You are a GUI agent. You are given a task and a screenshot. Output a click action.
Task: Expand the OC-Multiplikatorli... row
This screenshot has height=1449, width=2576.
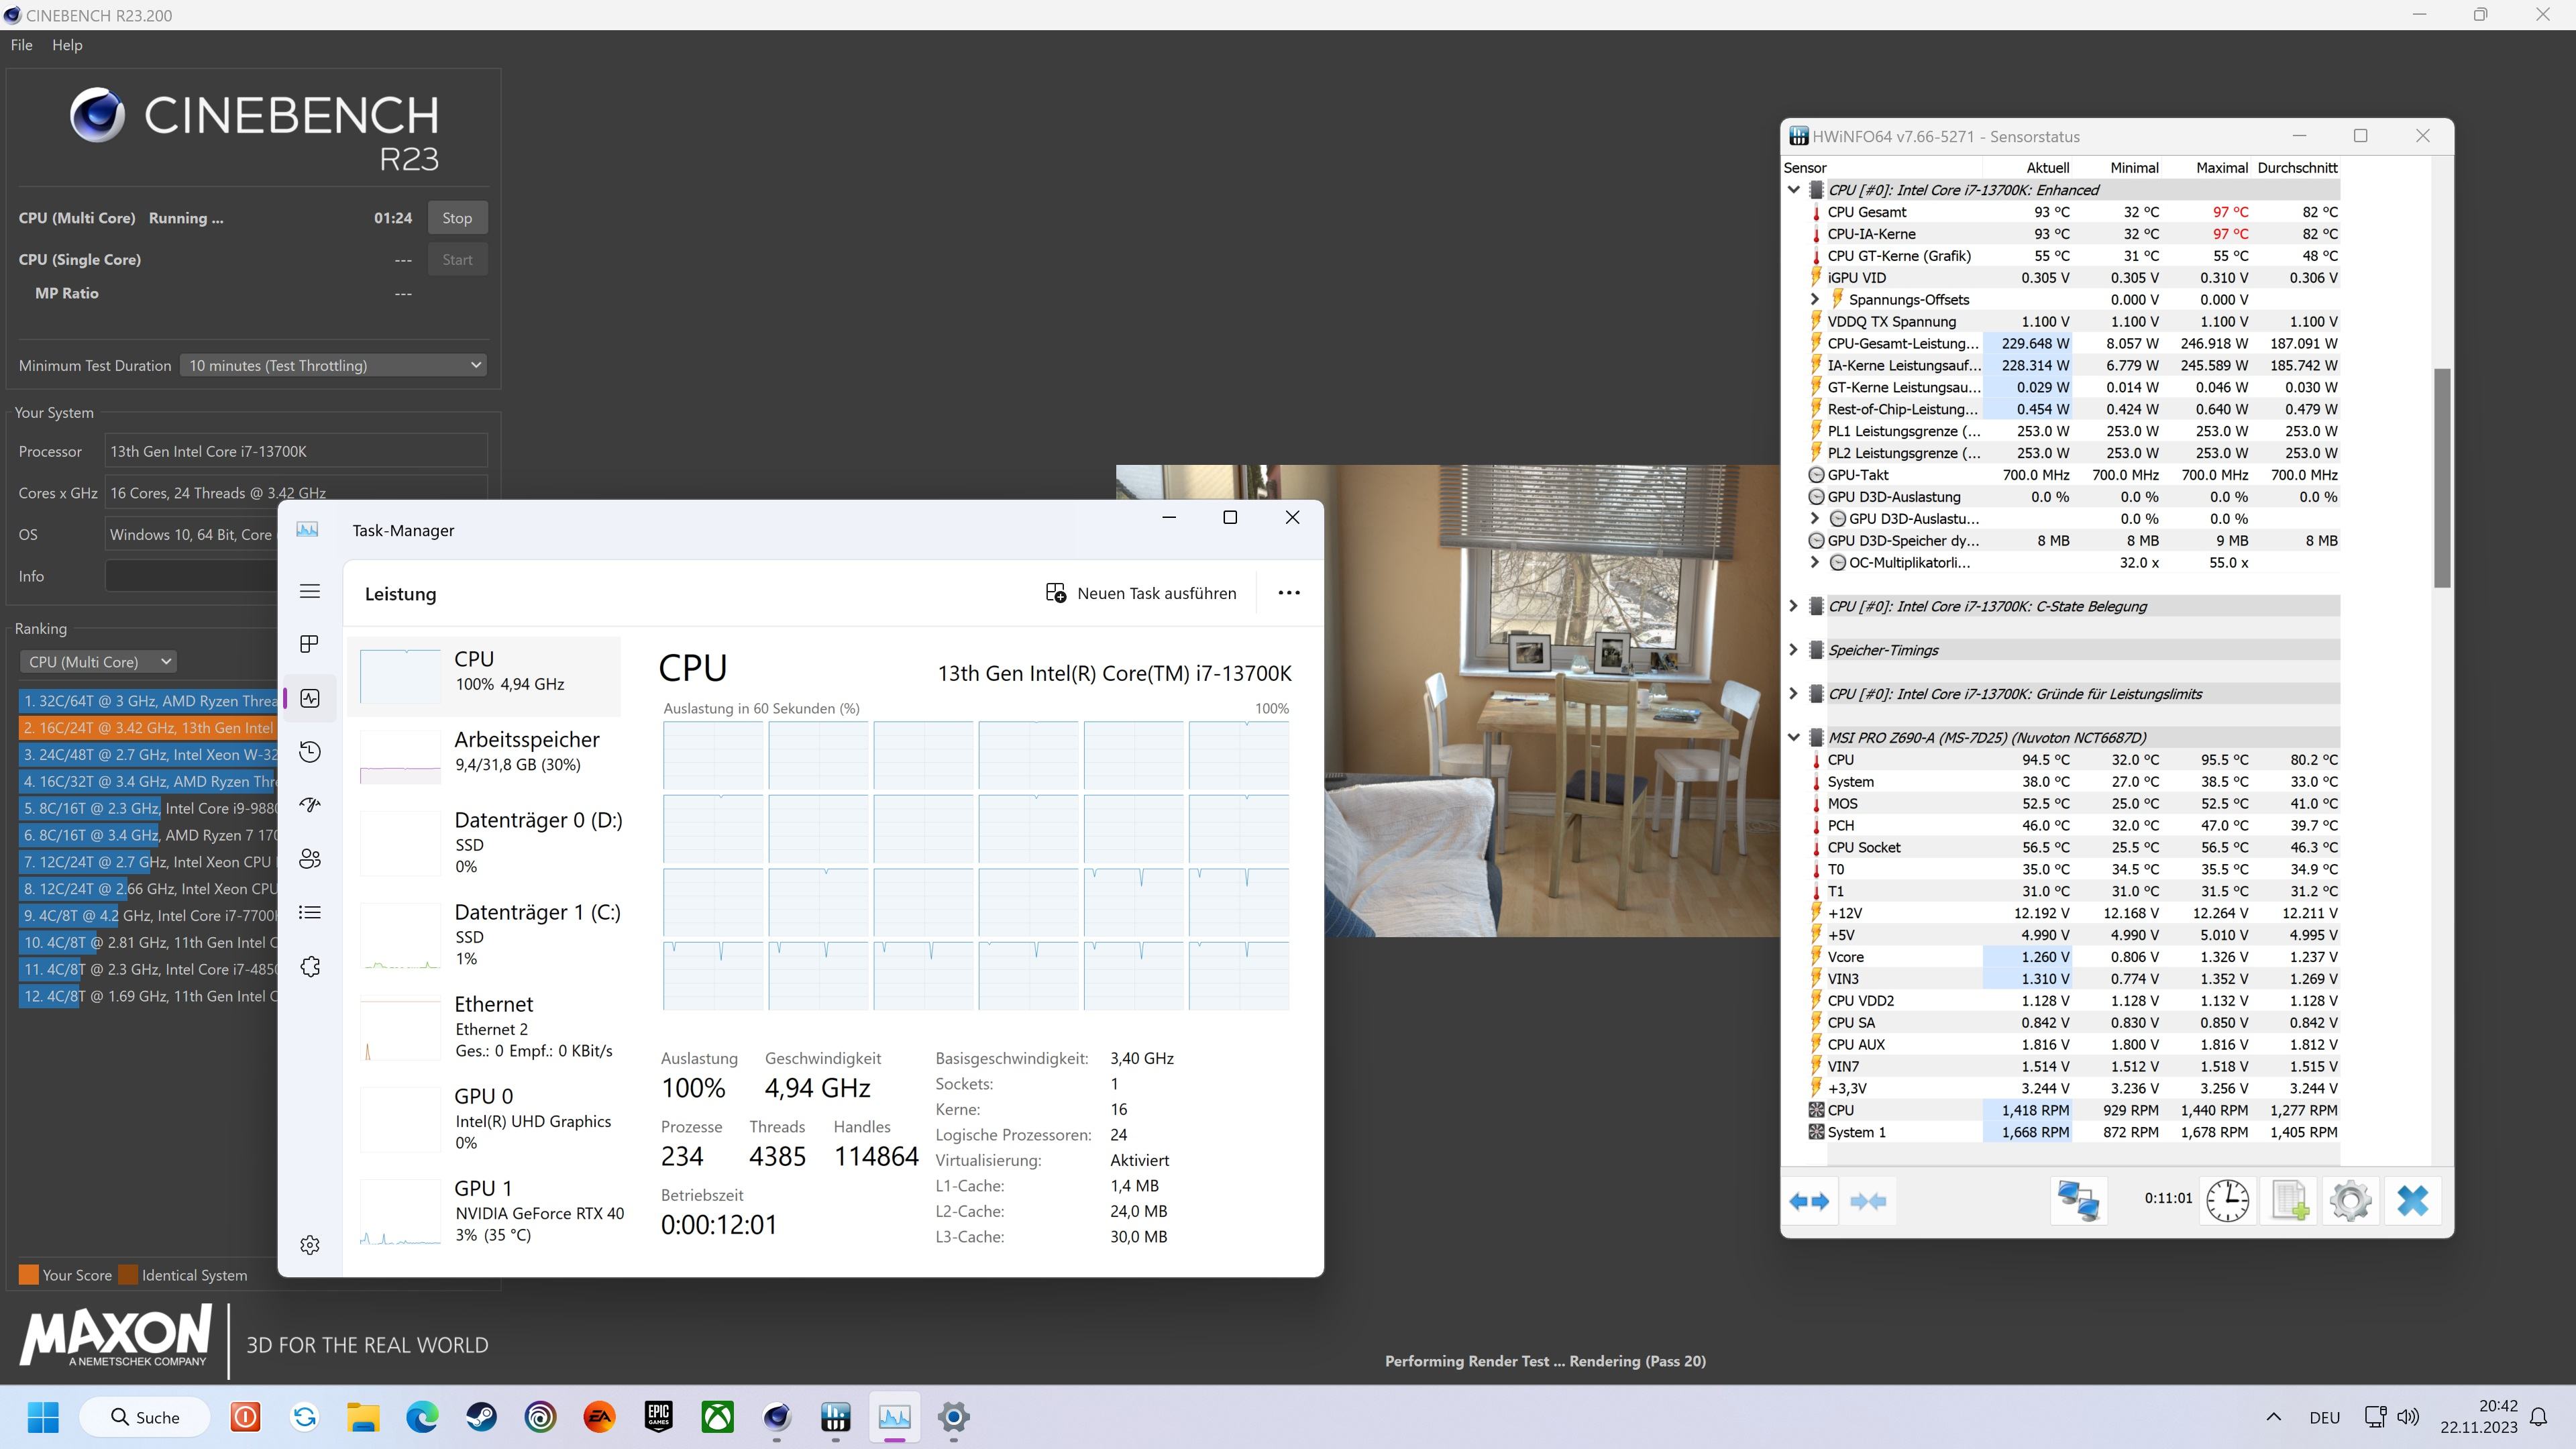pos(1815,562)
